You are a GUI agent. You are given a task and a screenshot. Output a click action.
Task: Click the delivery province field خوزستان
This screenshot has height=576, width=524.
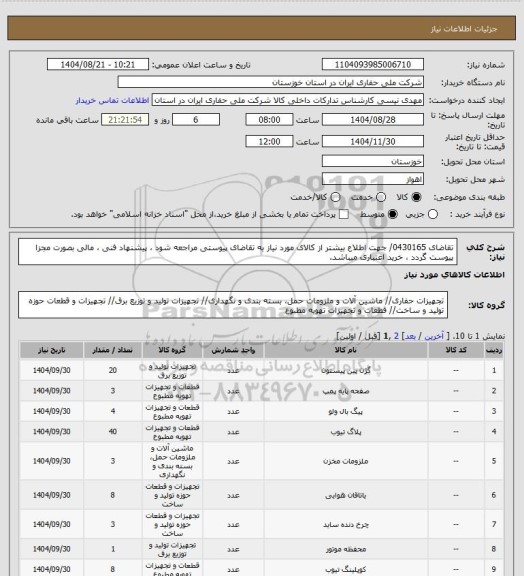(x=373, y=161)
